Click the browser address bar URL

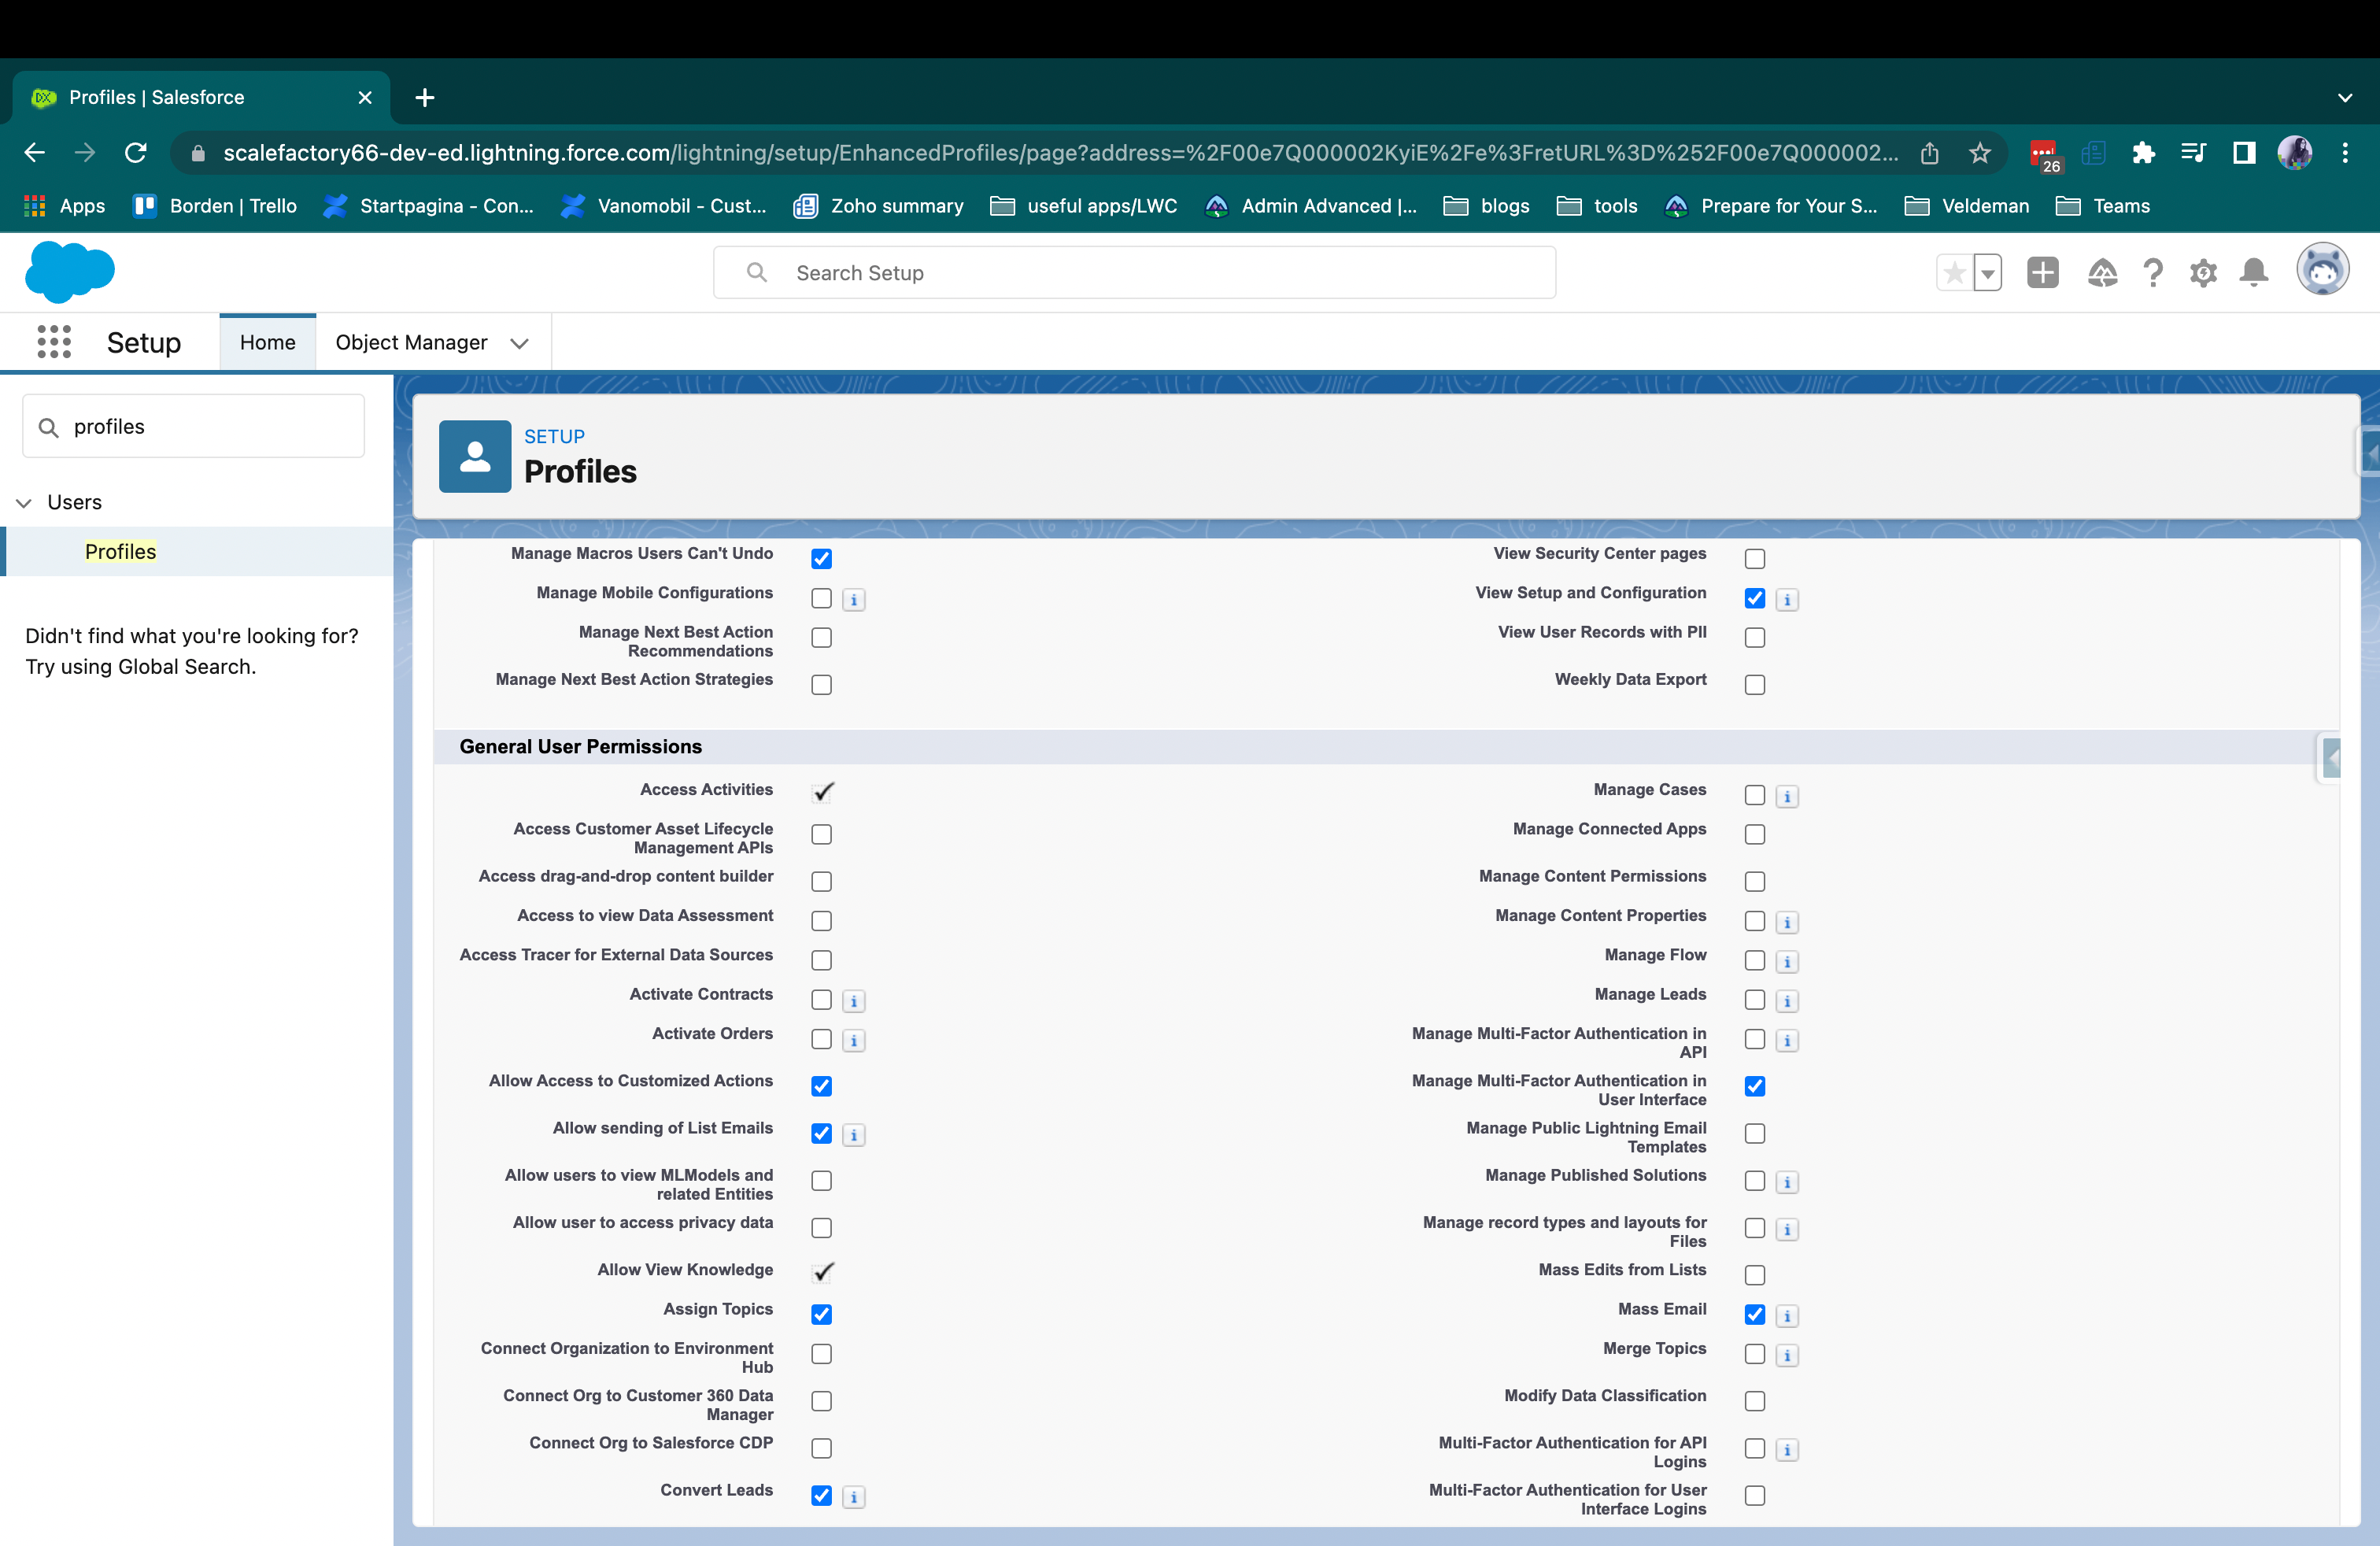point(1060,152)
